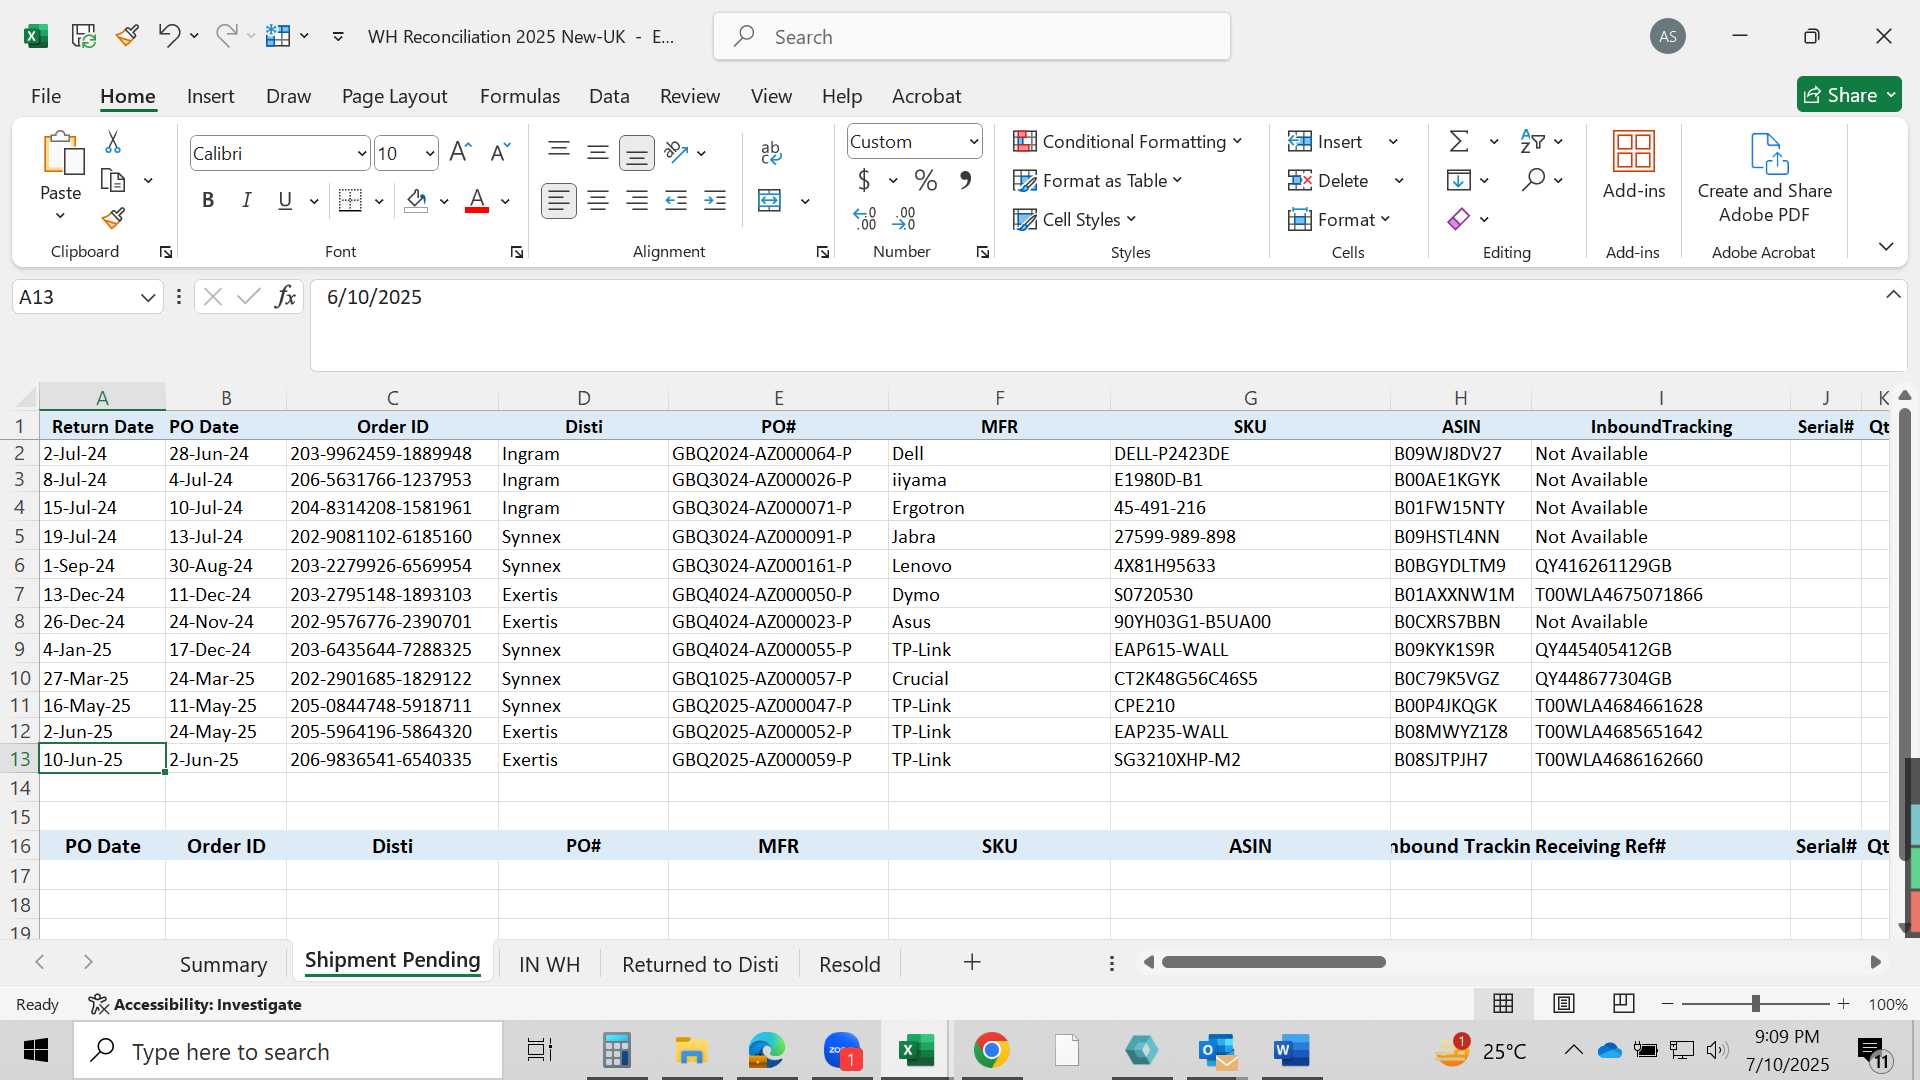Click the Delete cells button
1920x1080 pixels.
(1329, 180)
